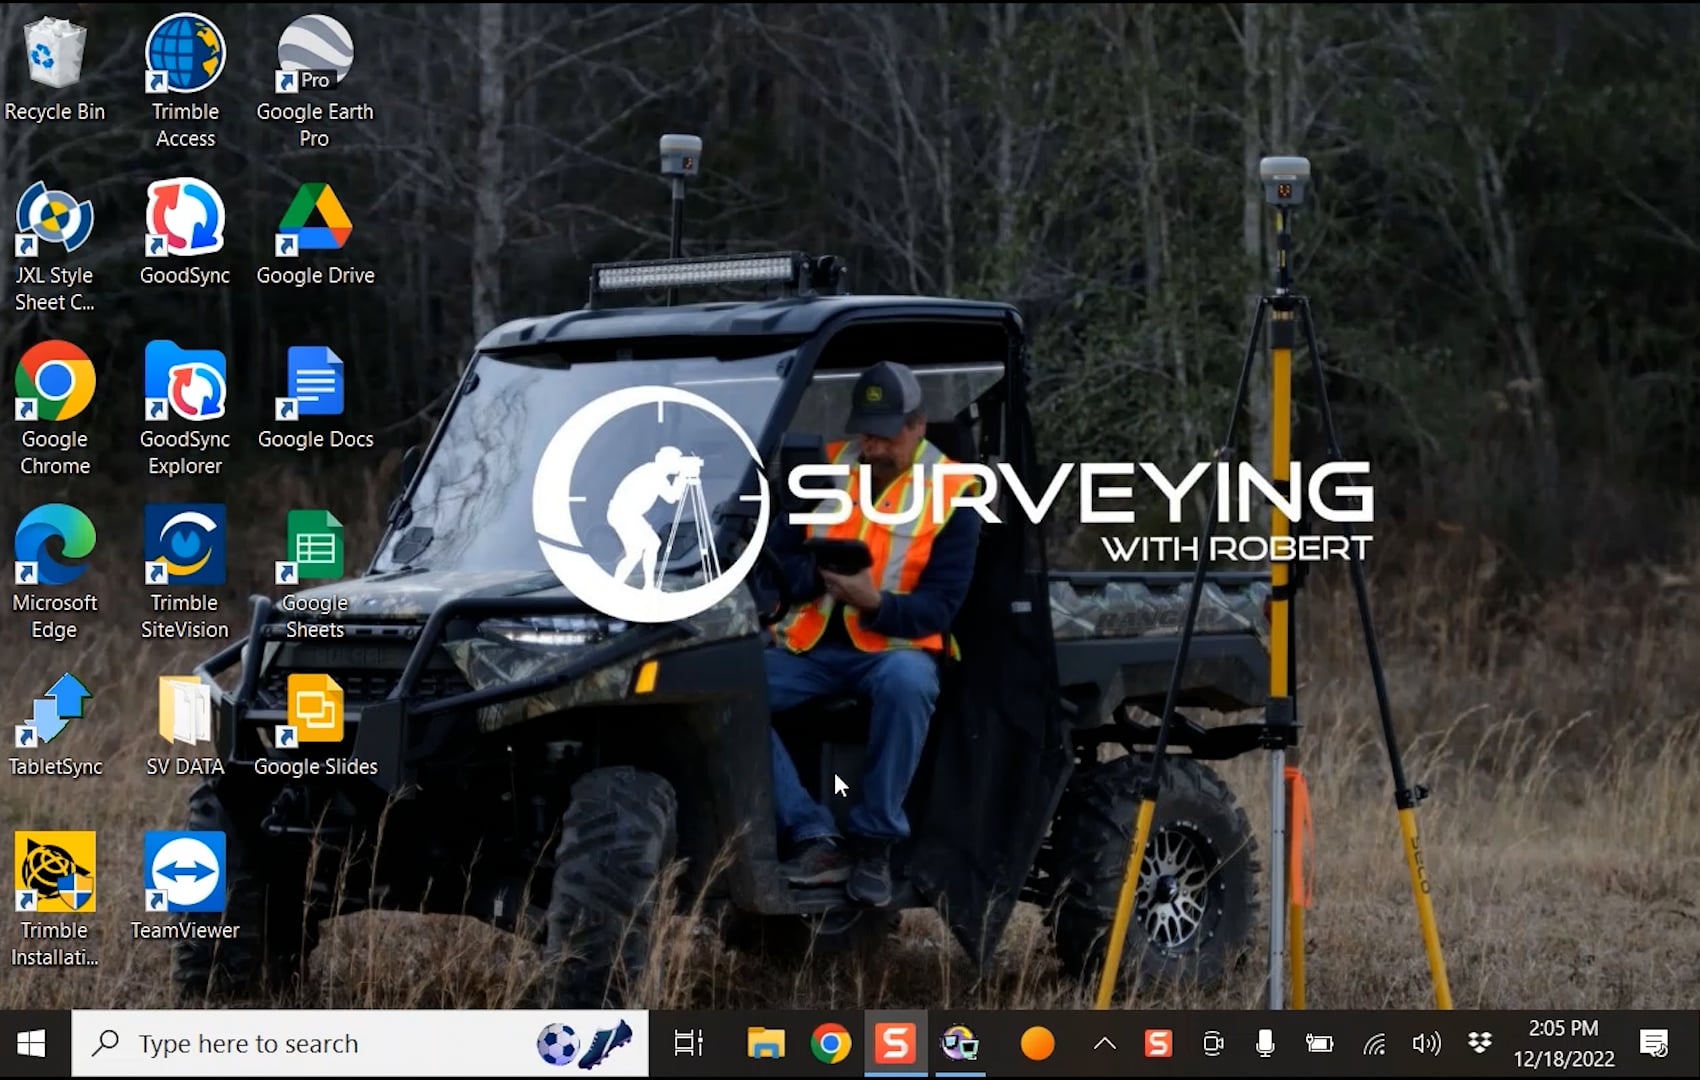
Task: Open Task View from taskbar
Action: pos(688,1044)
